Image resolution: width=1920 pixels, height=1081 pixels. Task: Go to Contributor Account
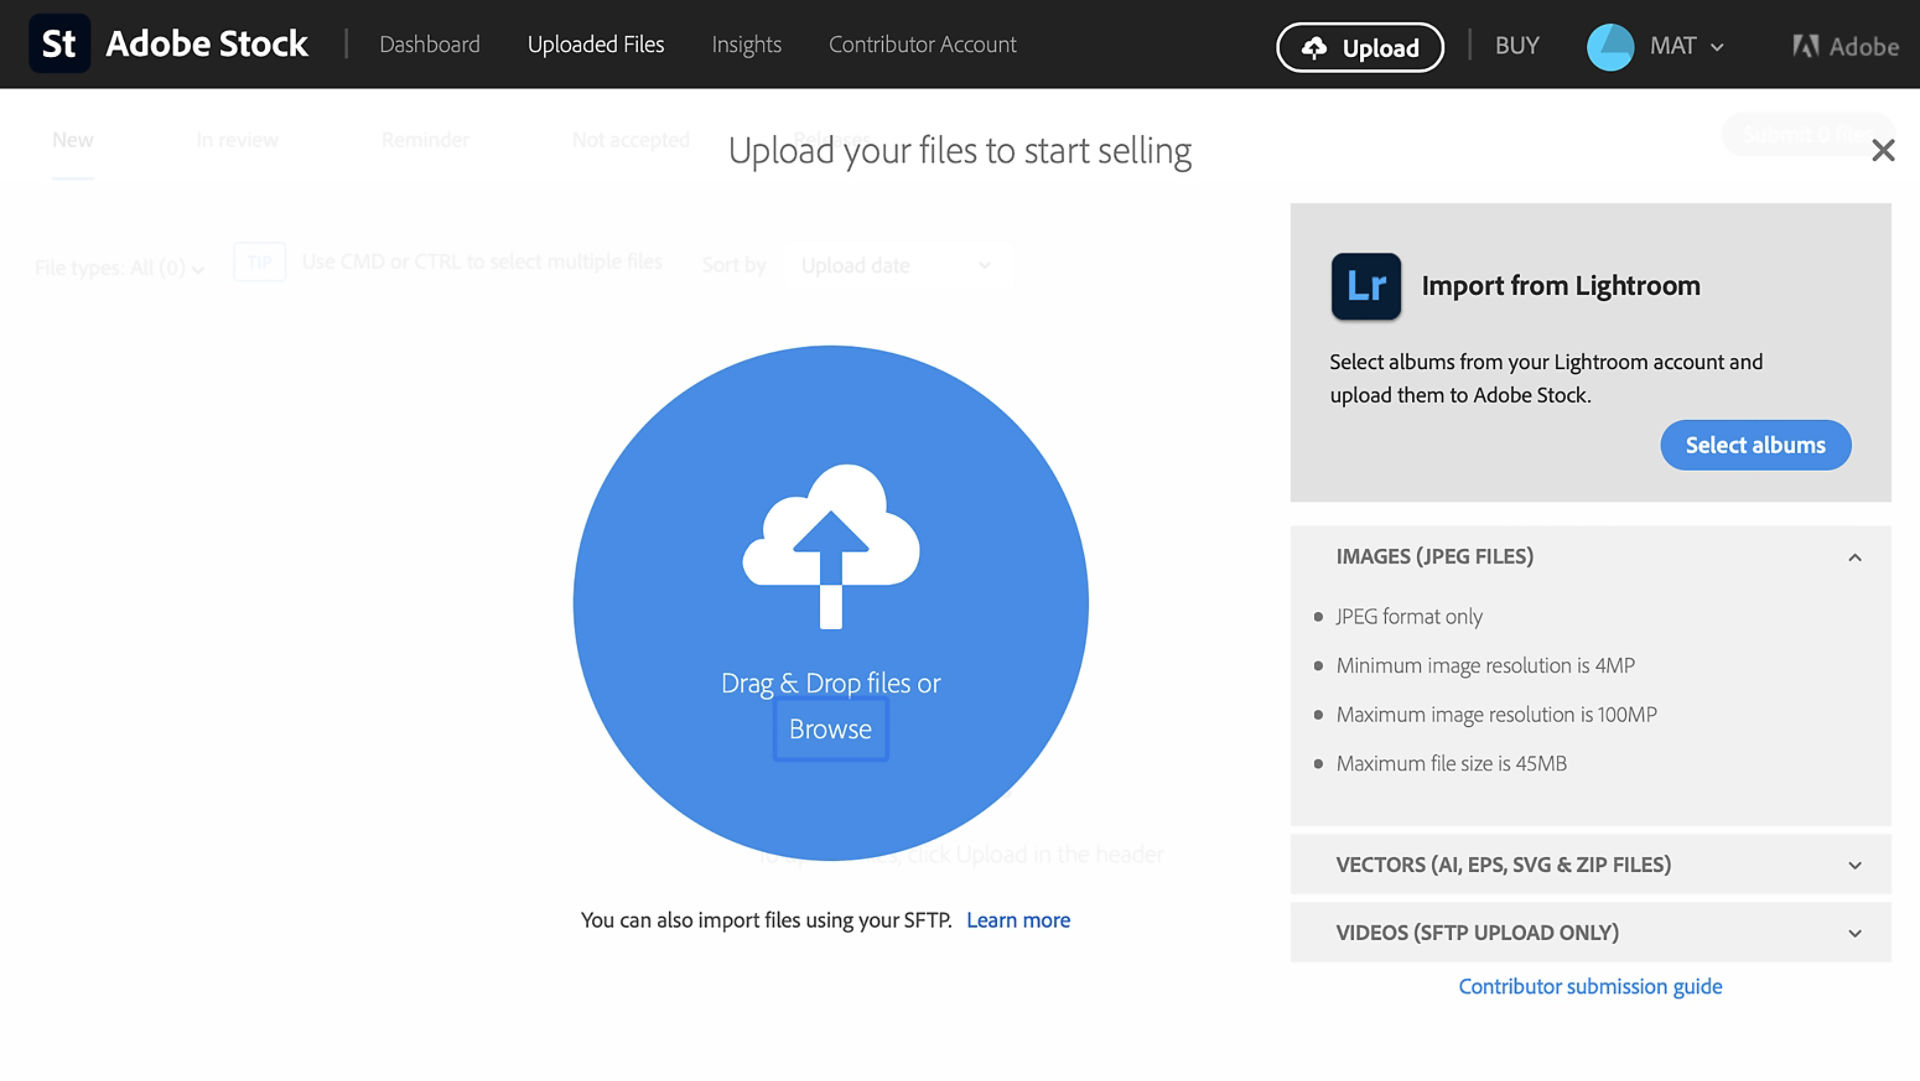point(921,44)
